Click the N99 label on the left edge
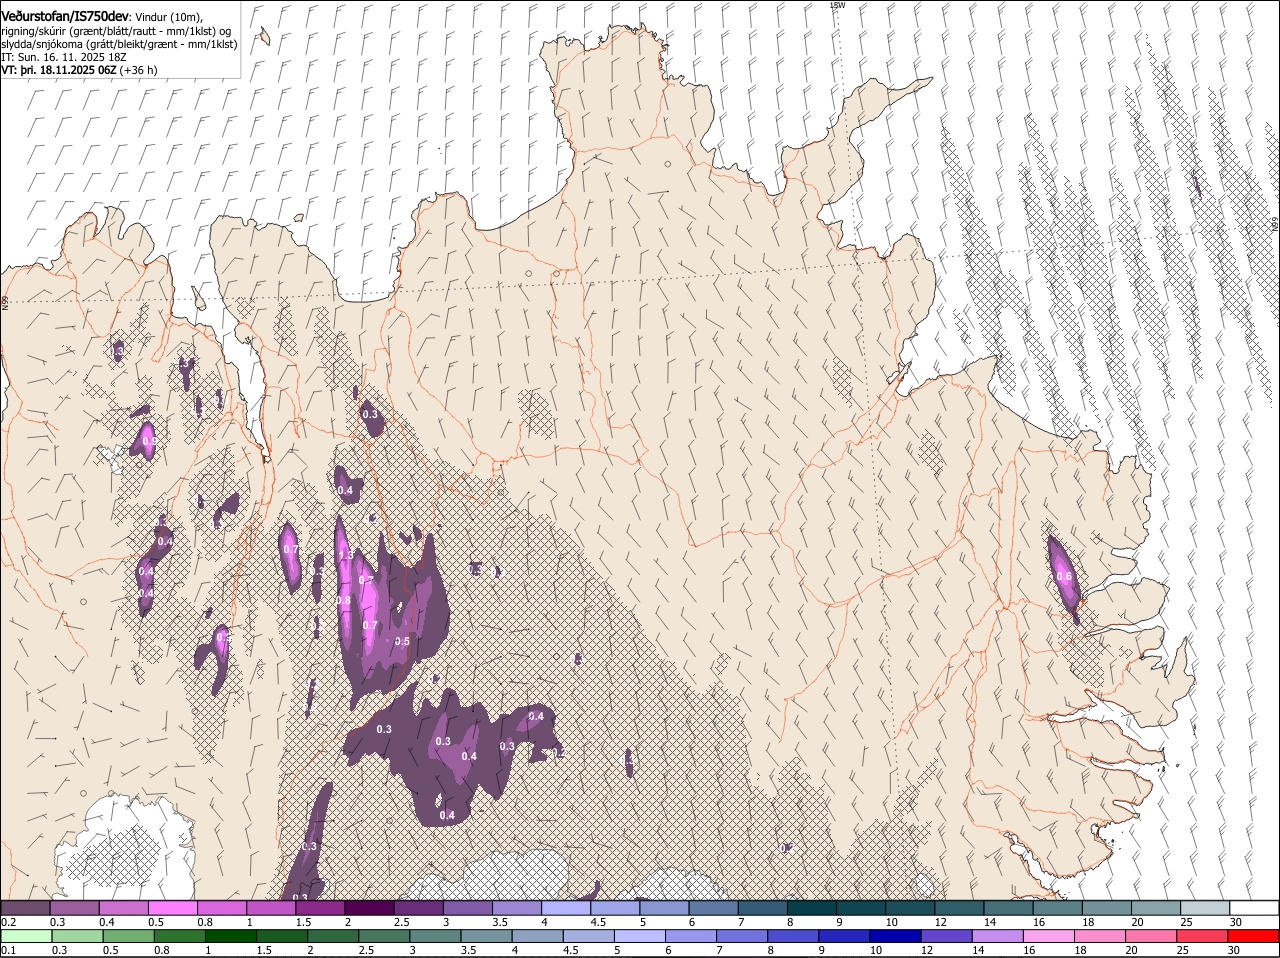 point(4,301)
